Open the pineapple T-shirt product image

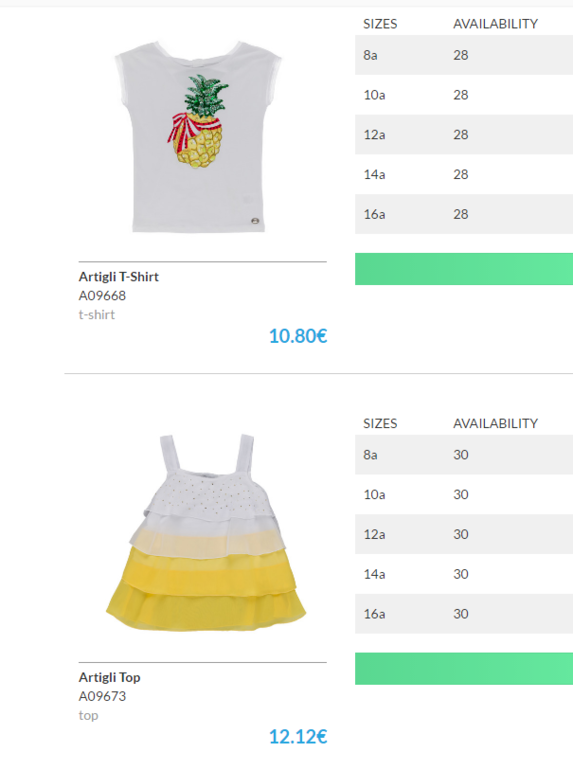point(198,137)
